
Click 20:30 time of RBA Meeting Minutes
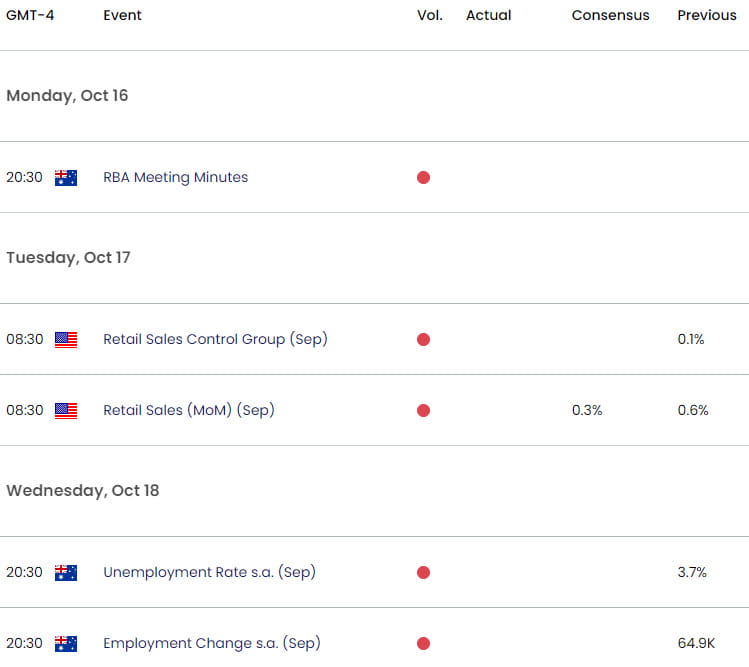(24, 177)
